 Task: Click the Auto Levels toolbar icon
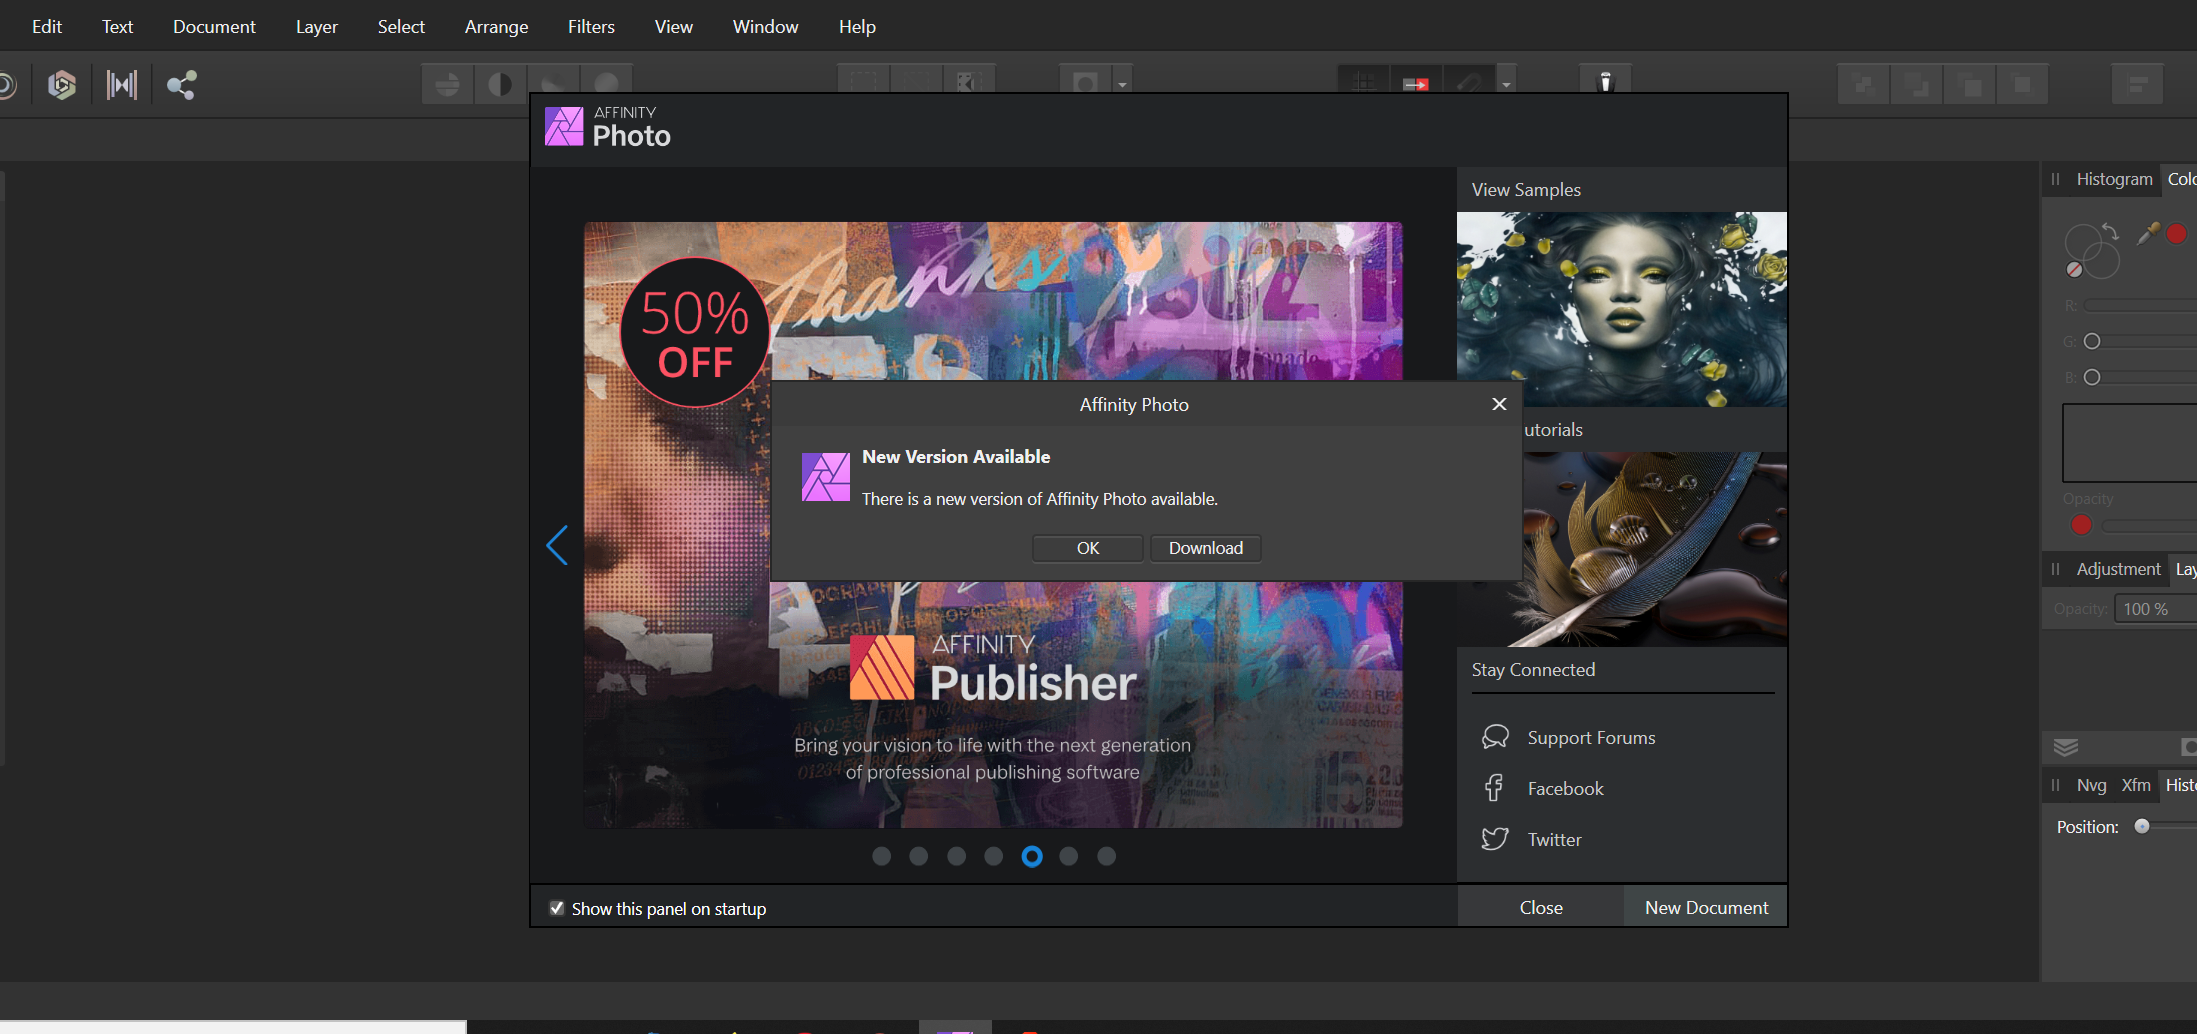click(x=448, y=84)
